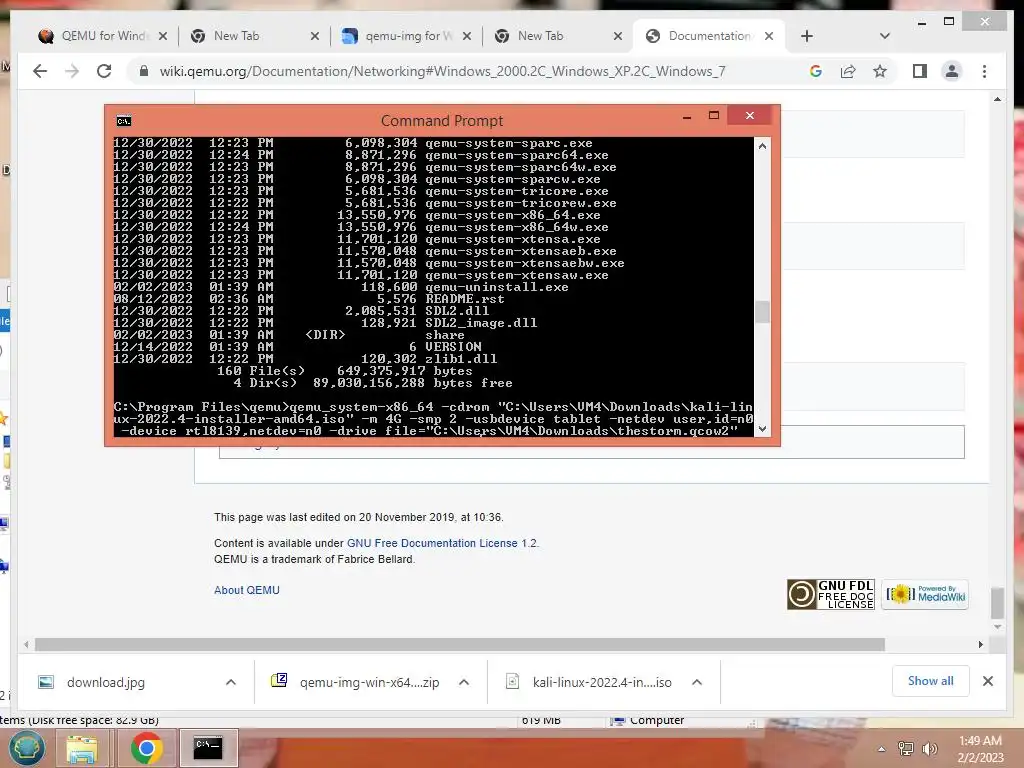The image size is (1024, 768).
Task: View site info via the padlock icon
Action: point(144,71)
